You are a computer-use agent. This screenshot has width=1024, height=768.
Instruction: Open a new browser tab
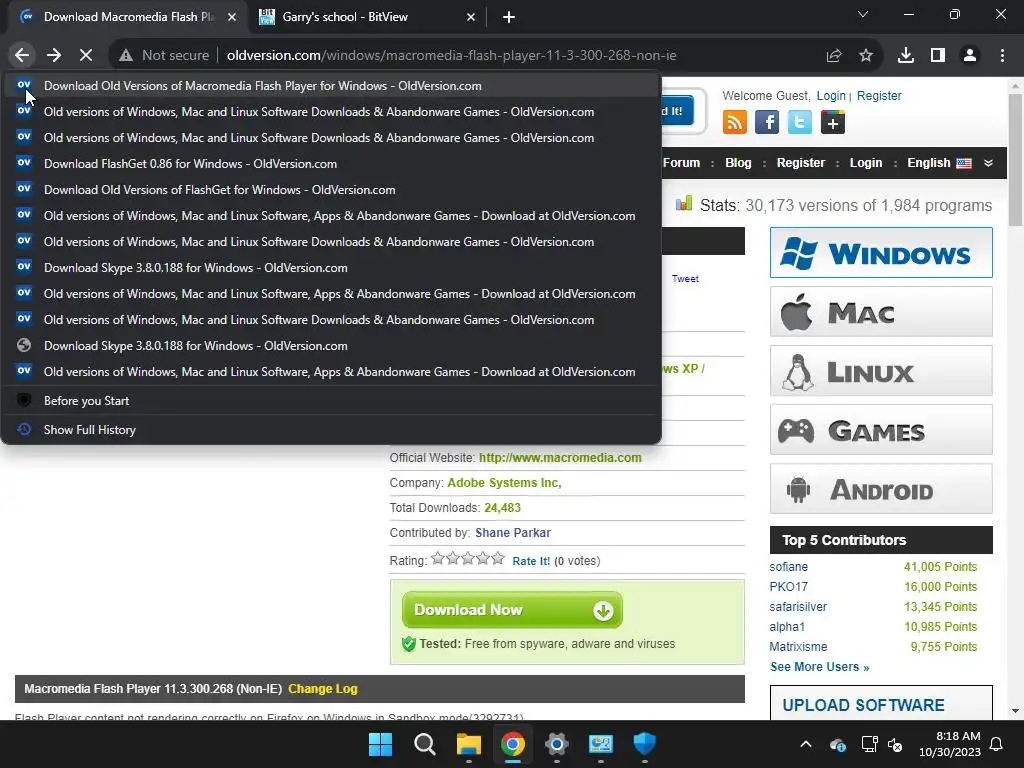click(x=509, y=17)
